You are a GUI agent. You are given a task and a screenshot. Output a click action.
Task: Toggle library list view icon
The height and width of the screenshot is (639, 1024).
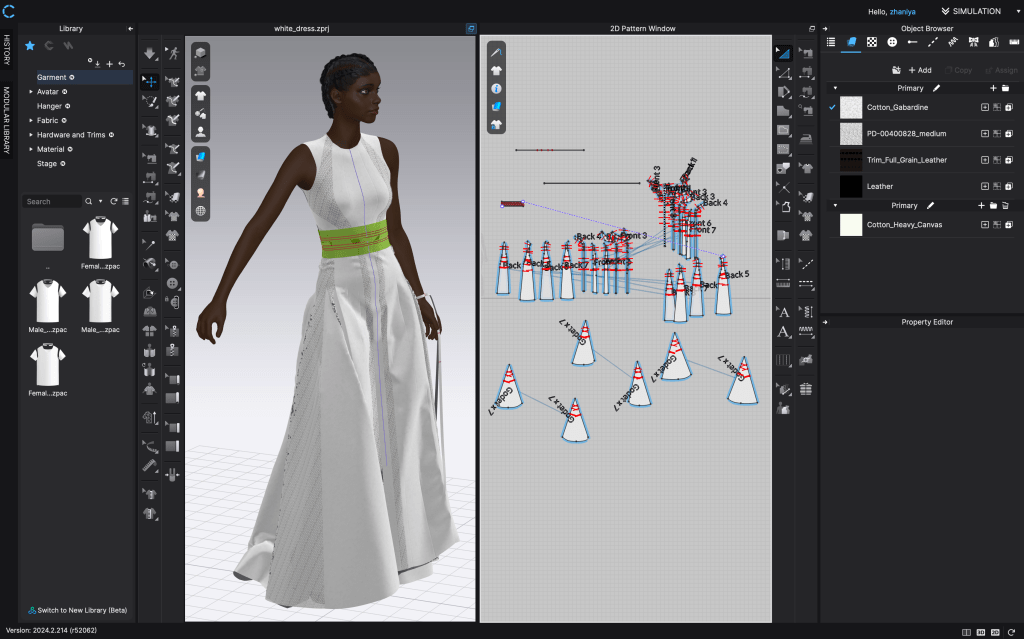pyautogui.click(x=125, y=201)
